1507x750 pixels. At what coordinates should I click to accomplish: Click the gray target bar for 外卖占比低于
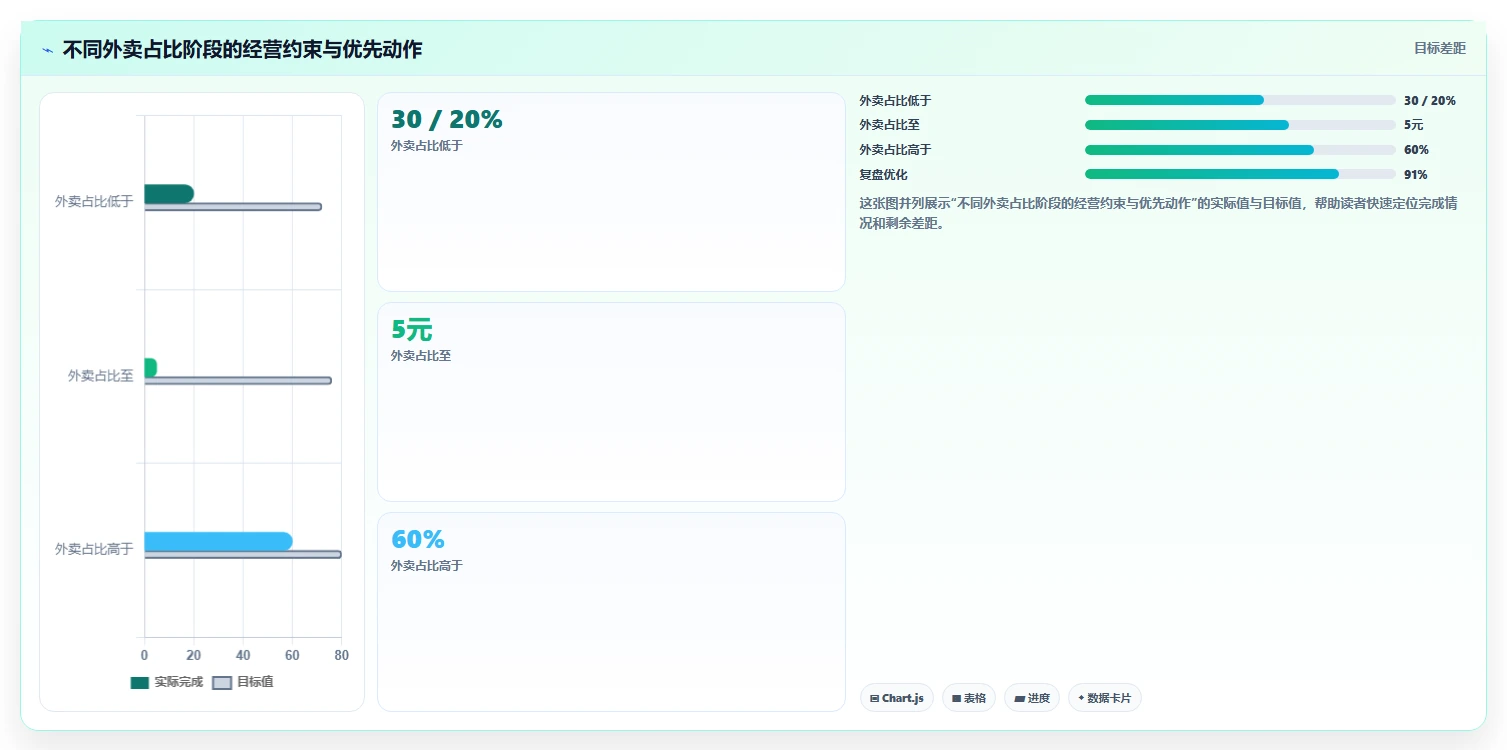tap(233, 207)
